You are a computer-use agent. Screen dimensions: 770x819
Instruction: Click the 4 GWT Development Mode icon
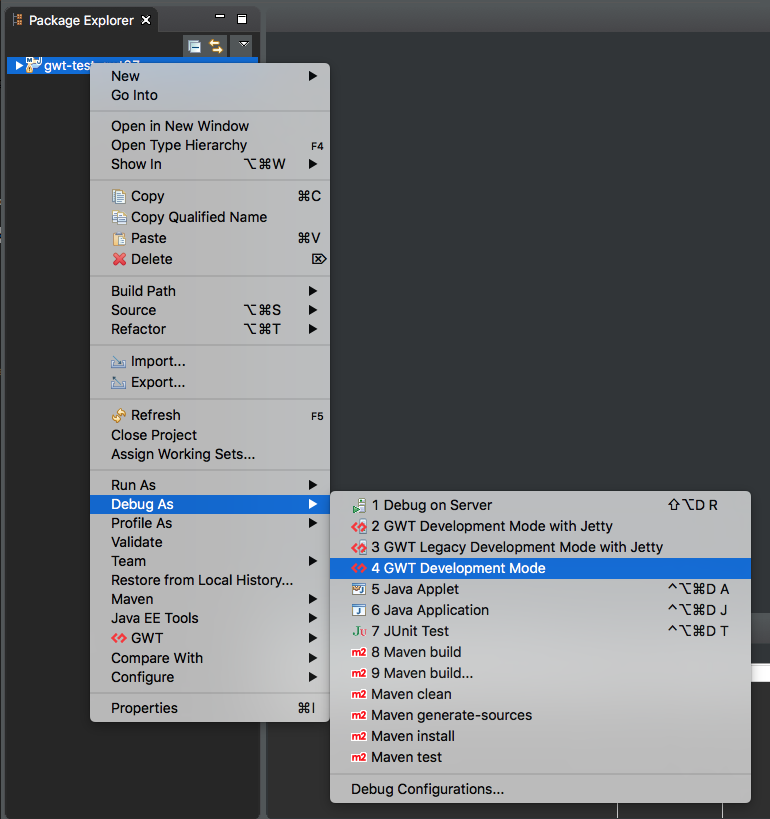point(359,568)
